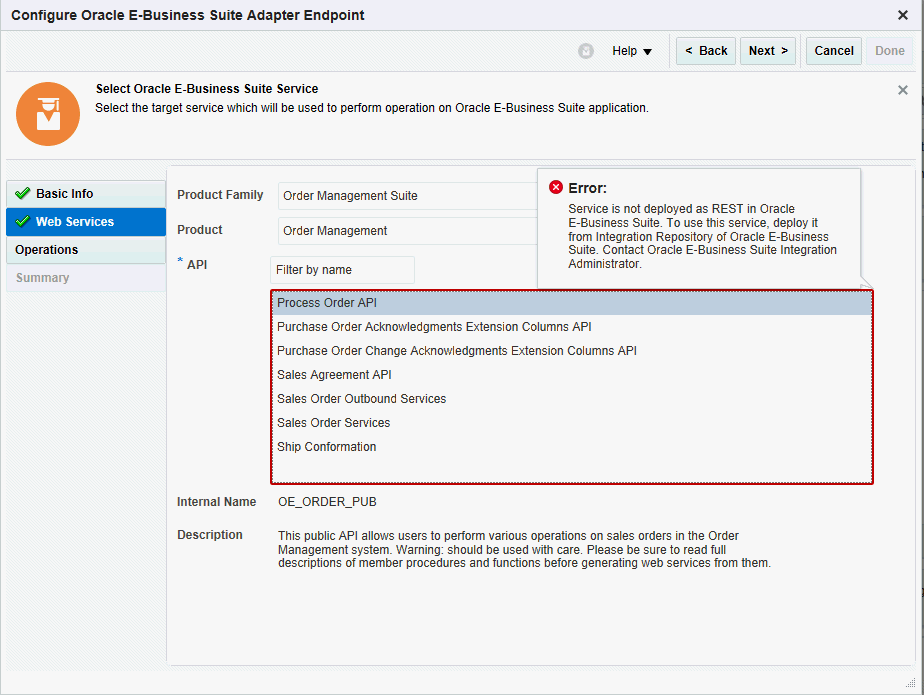Click the resize grip at dialog corner

tap(910, 682)
